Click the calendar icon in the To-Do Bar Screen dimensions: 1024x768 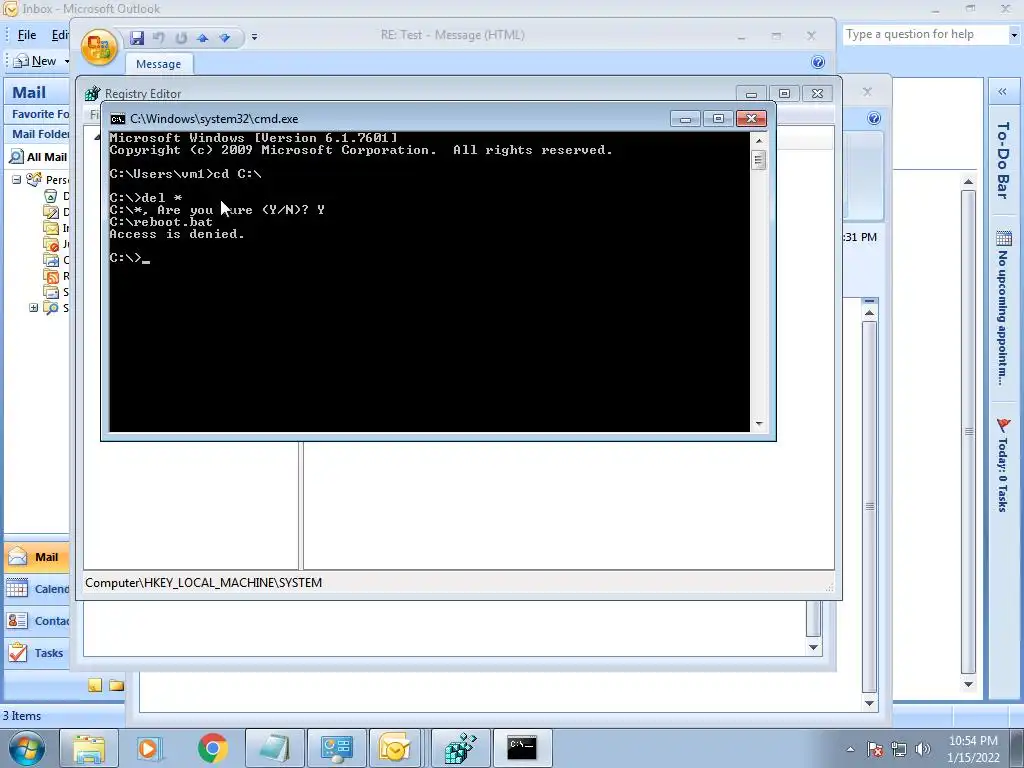(x=1004, y=238)
